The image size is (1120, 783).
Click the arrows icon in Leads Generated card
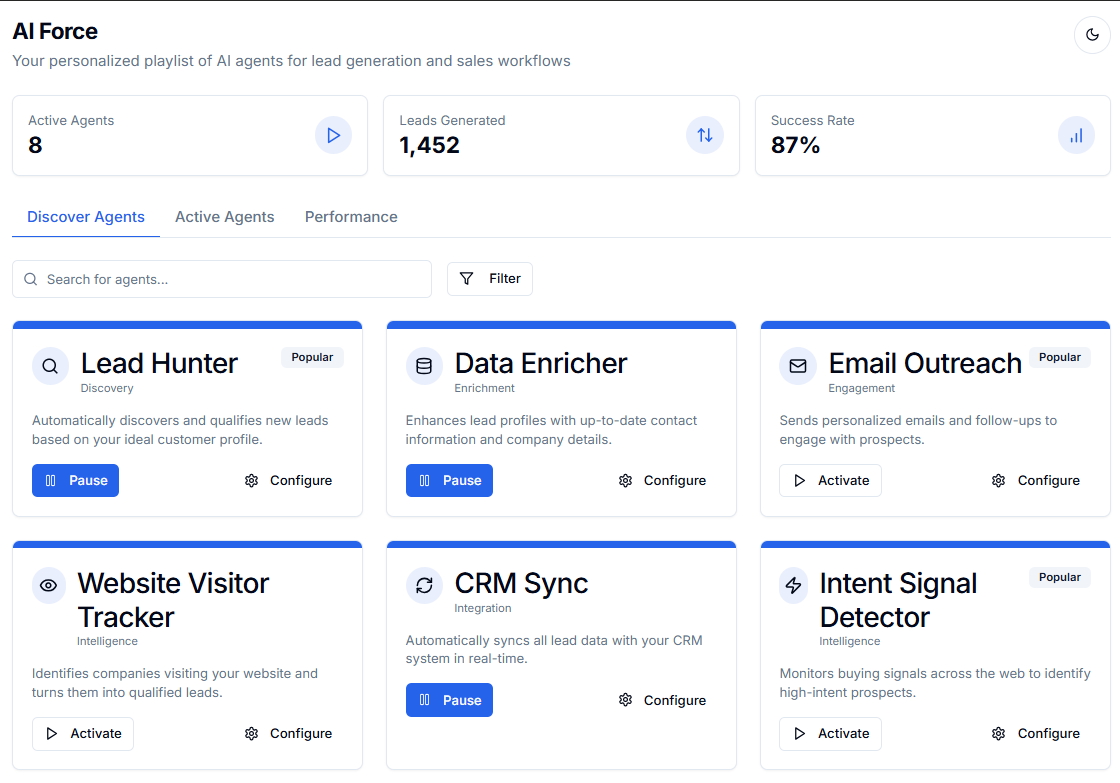point(704,135)
